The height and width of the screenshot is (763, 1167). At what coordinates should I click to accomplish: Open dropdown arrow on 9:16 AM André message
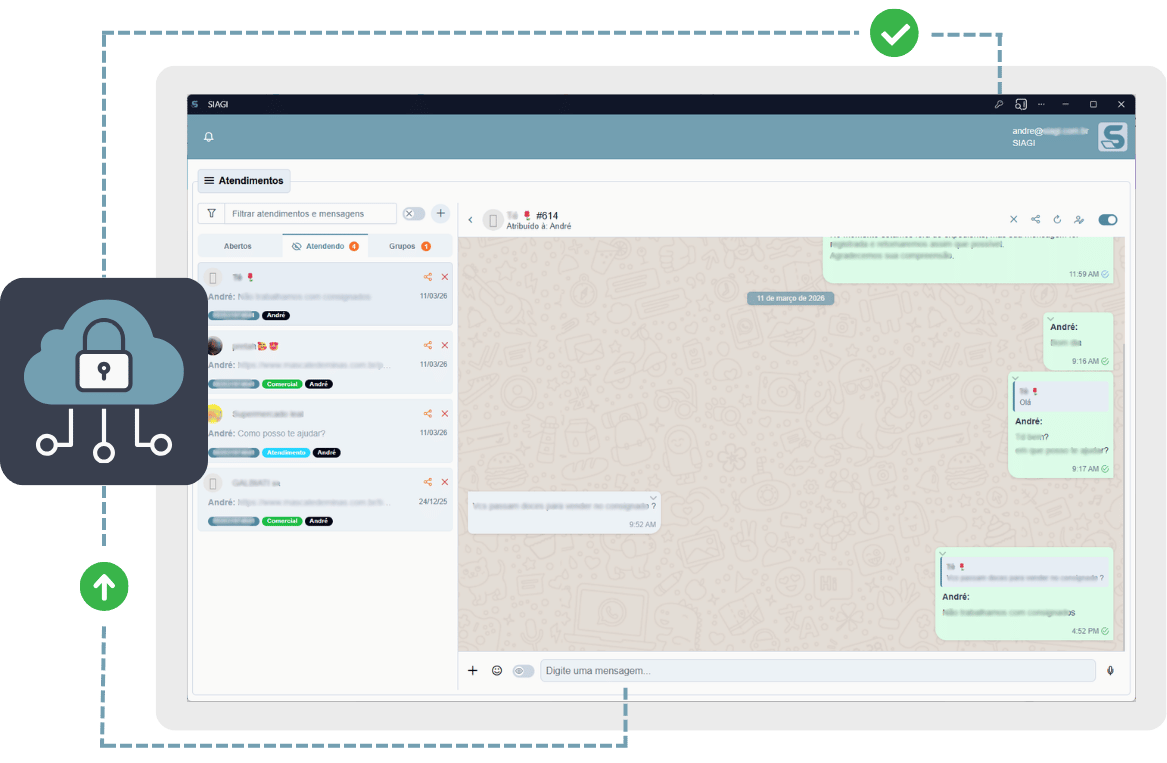1050,319
